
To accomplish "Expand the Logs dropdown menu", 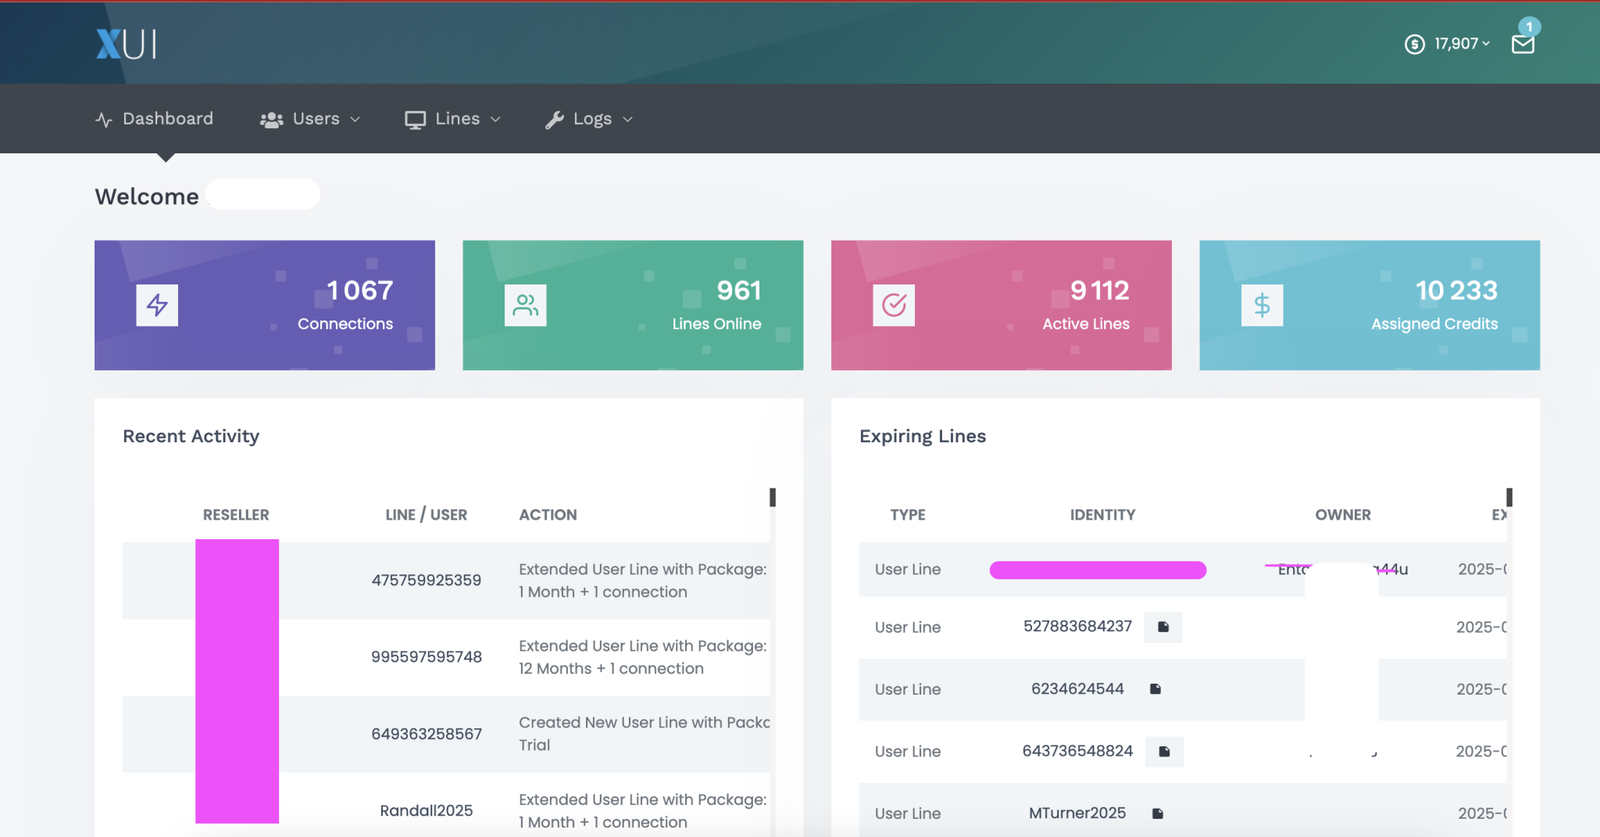I will (x=589, y=119).
